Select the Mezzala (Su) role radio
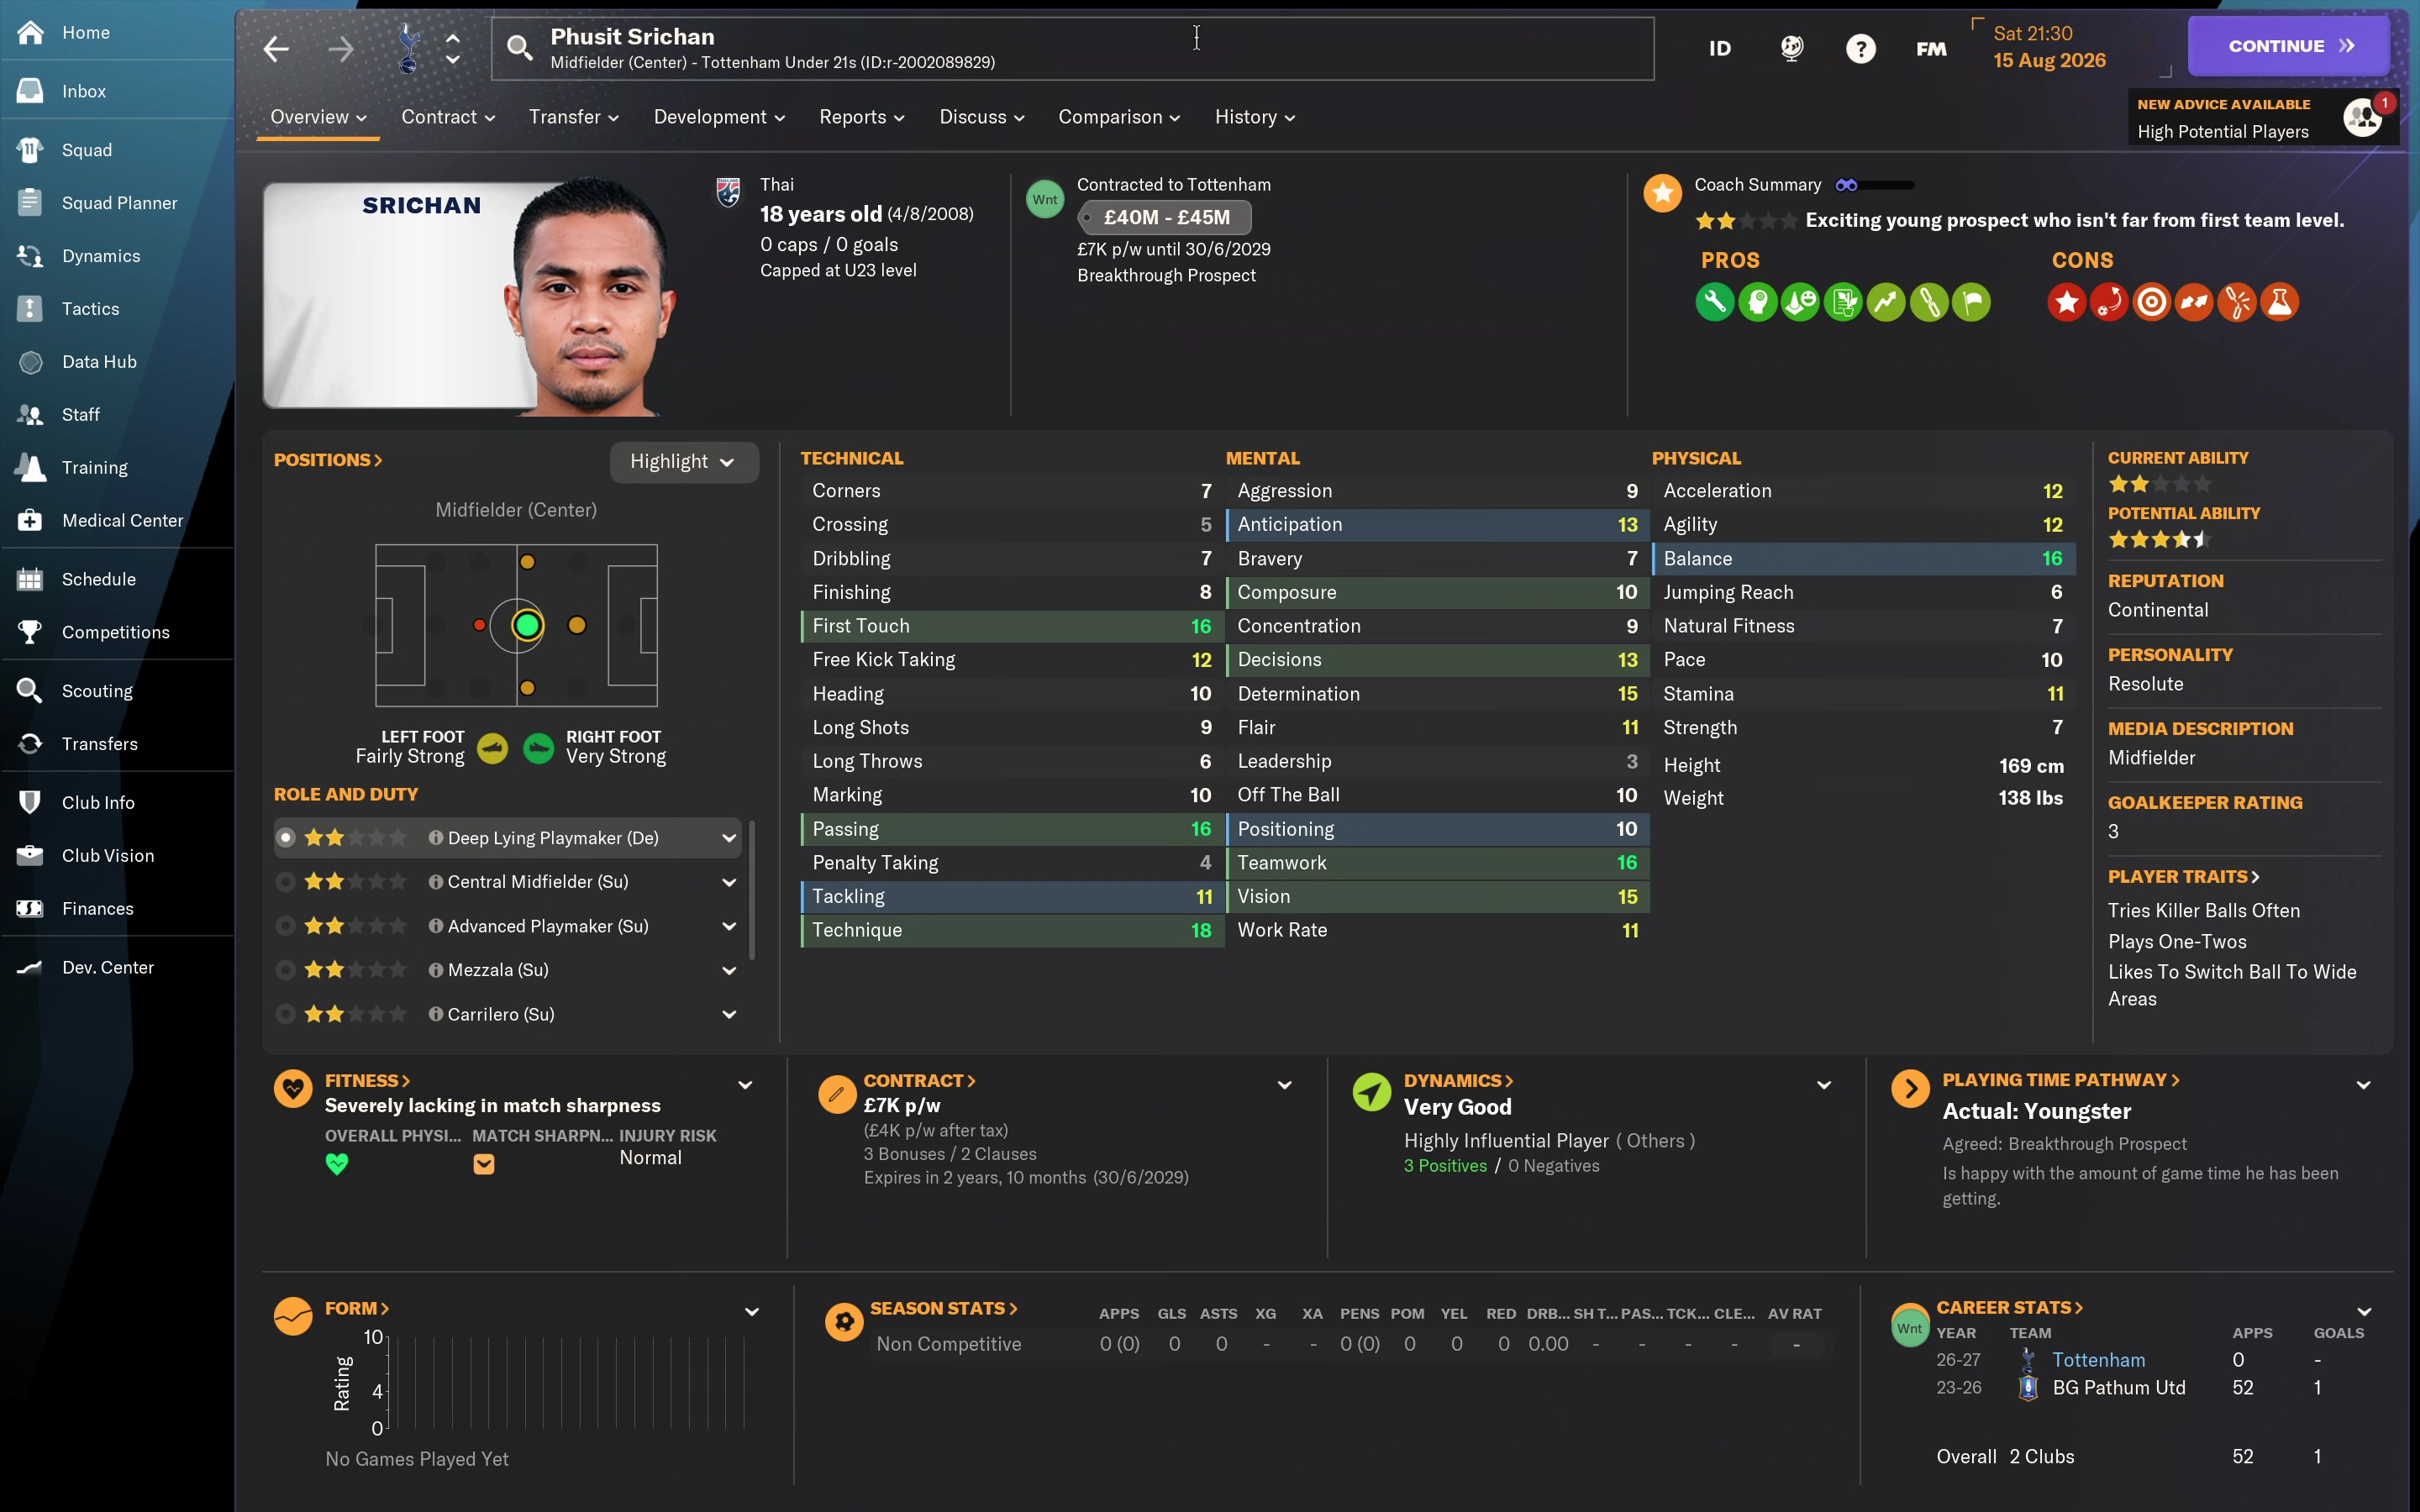Viewport: 2420px width, 1512px height. (x=286, y=969)
